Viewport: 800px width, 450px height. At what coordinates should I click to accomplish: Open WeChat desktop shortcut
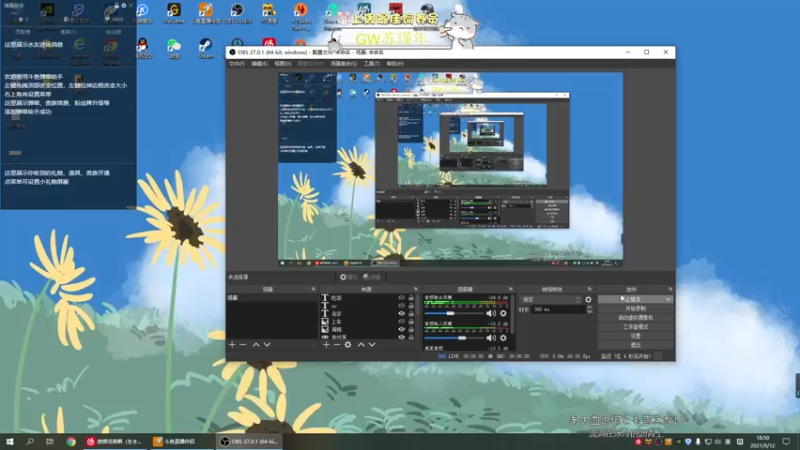[x=174, y=48]
